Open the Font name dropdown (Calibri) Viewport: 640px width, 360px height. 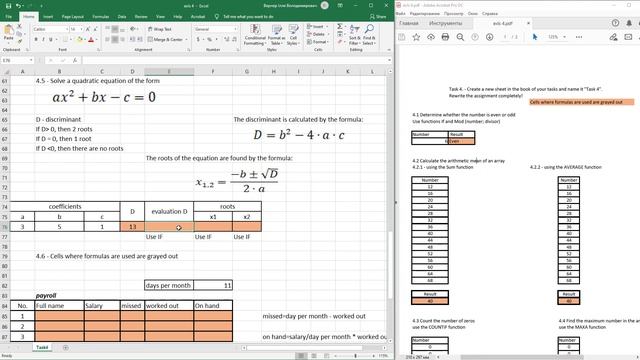(x=67, y=29)
